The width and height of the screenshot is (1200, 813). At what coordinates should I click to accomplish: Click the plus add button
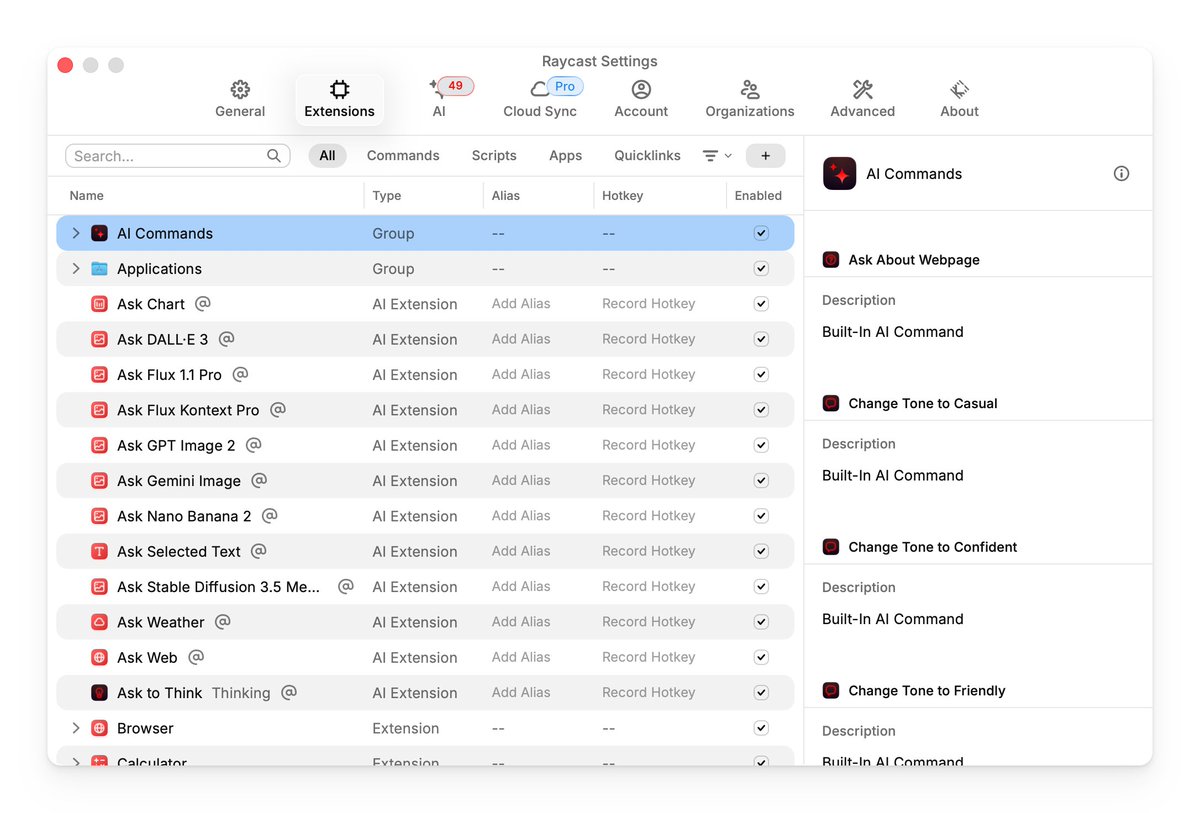(x=766, y=156)
